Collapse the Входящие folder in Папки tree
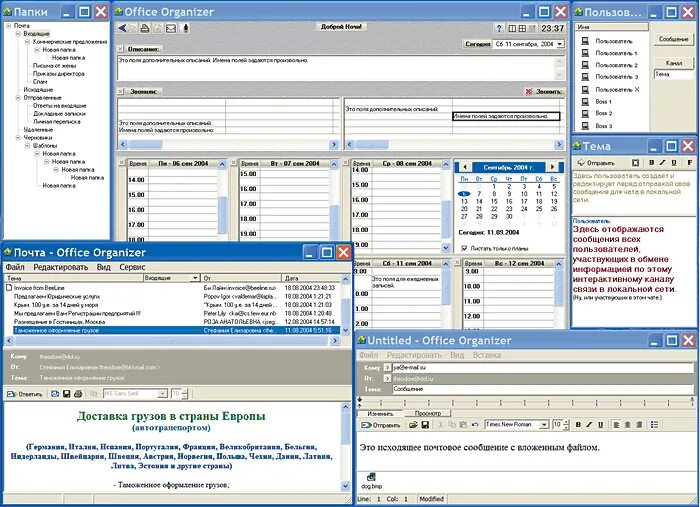The image size is (700, 507). (x=18, y=33)
